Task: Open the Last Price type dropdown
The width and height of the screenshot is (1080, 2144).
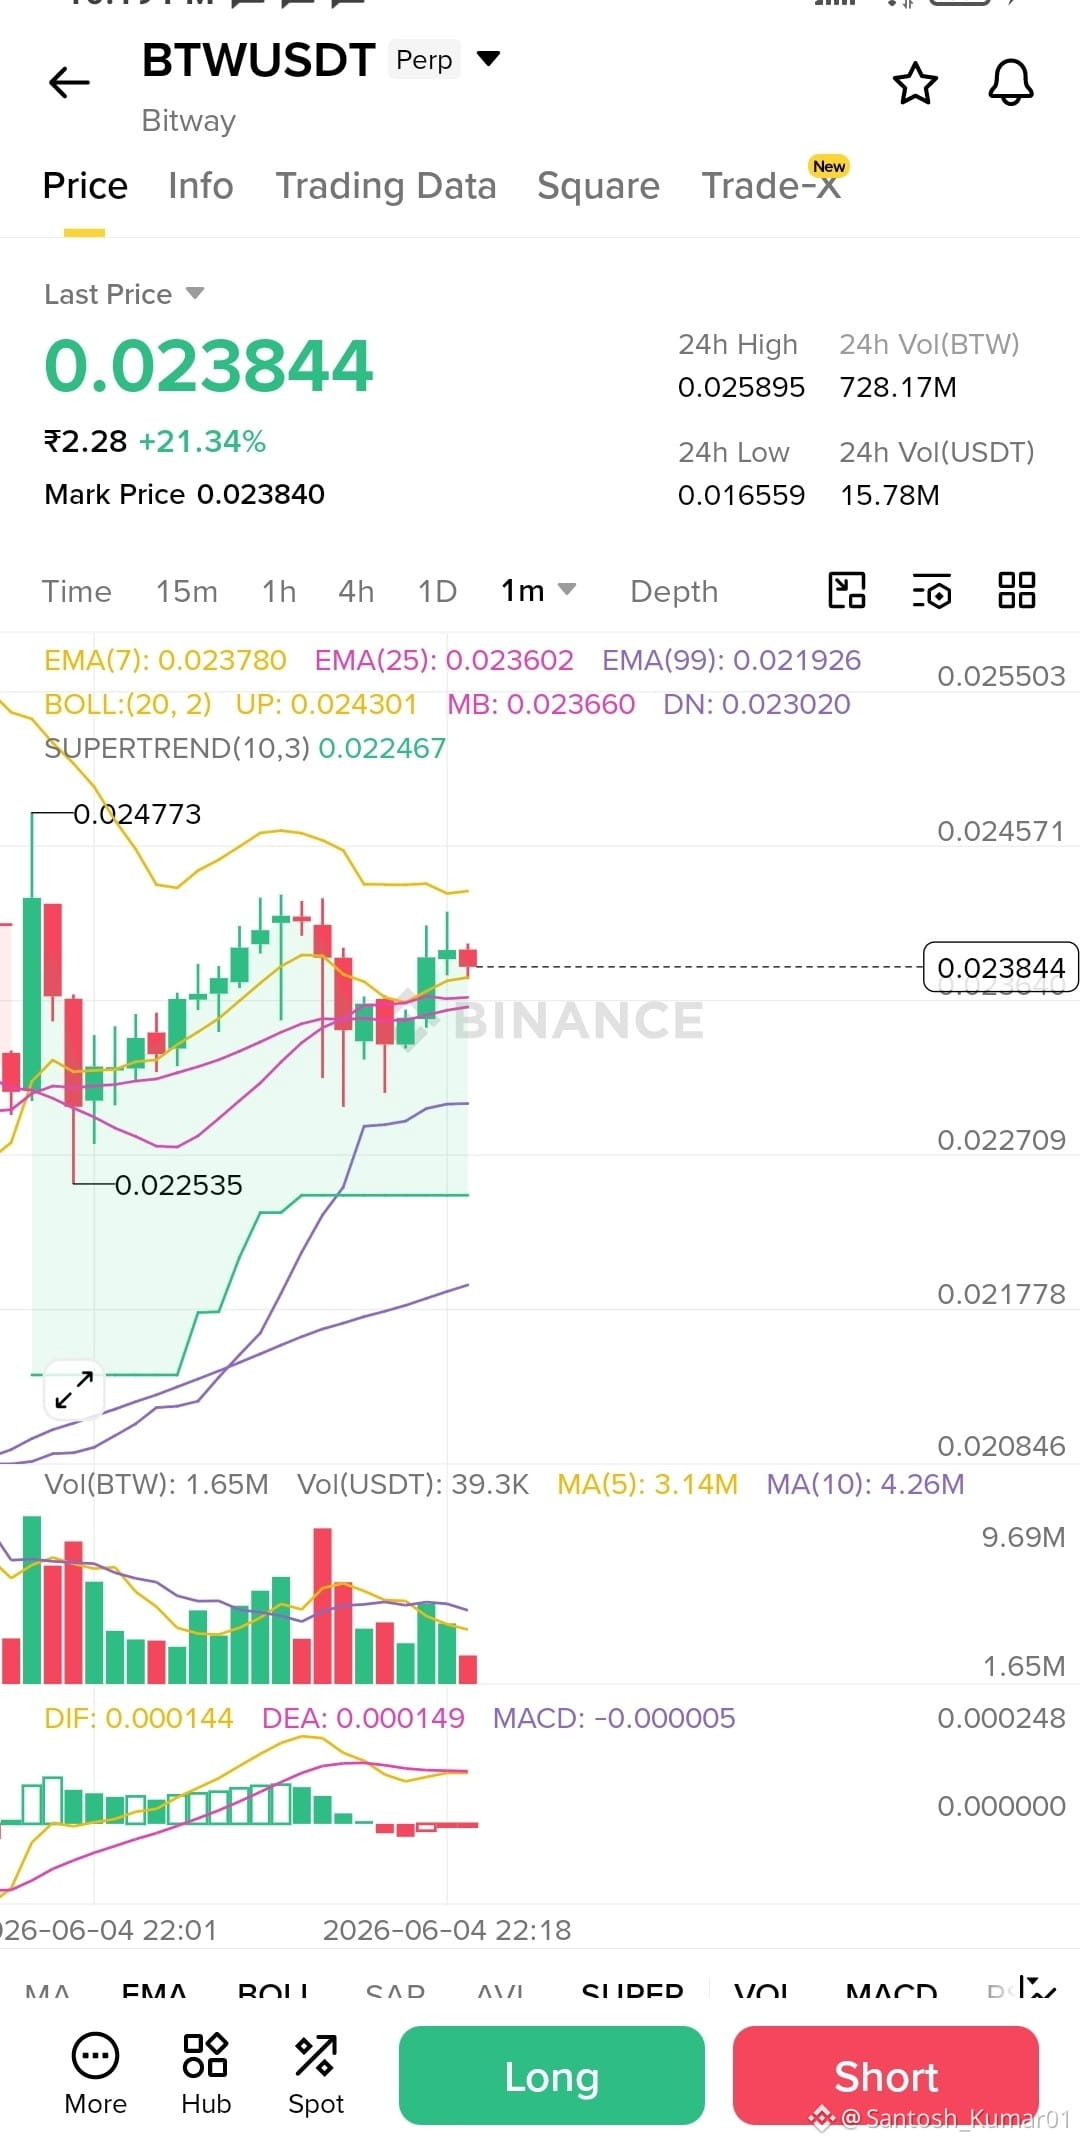Action: tap(196, 293)
